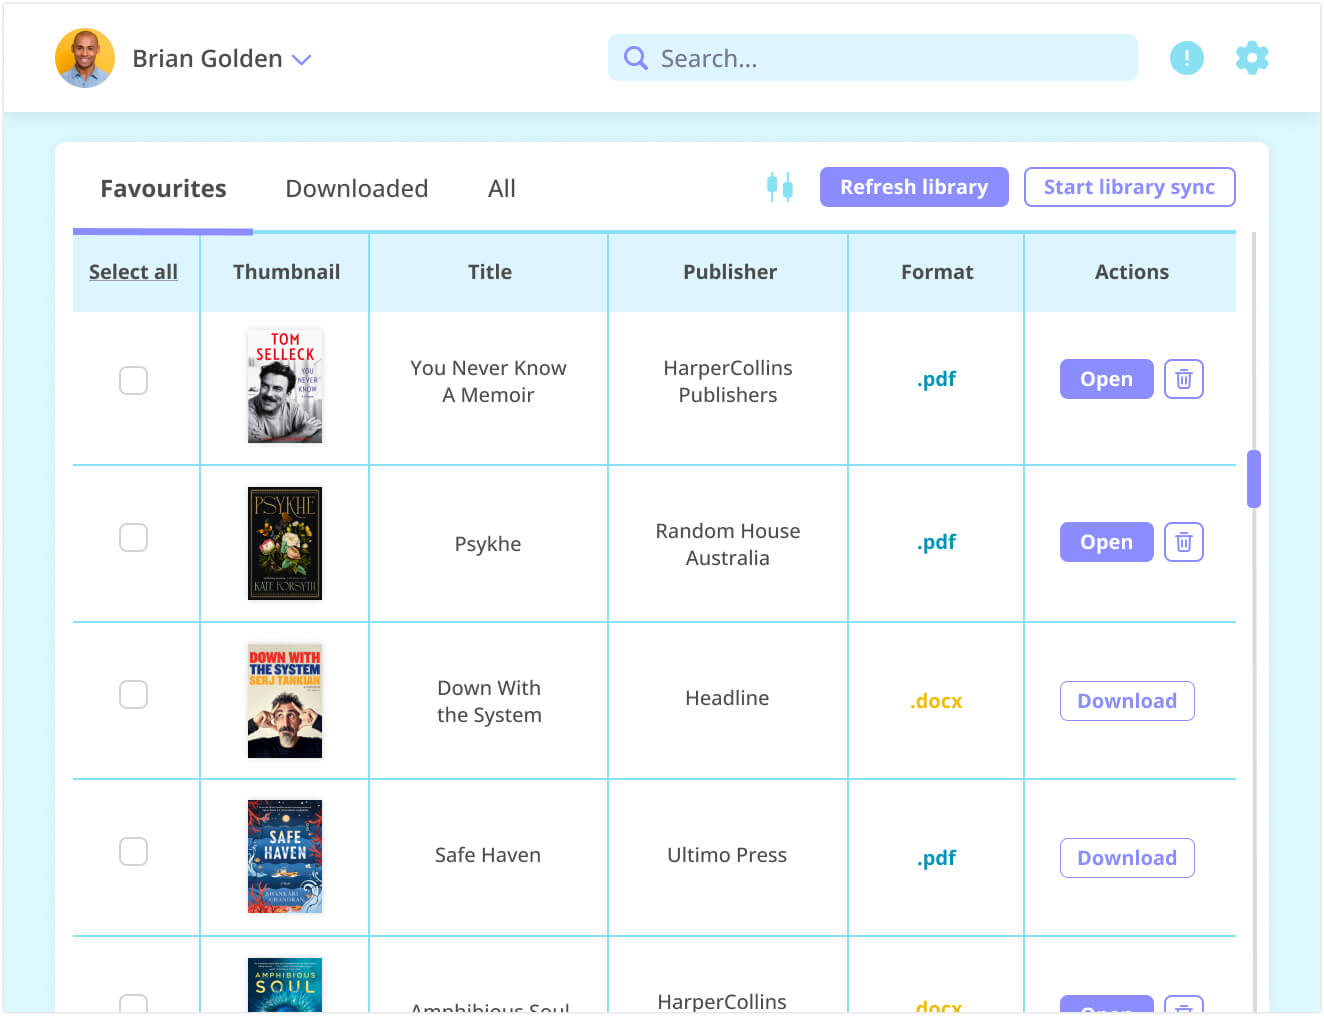Tick the Safe Haven row checkbox
This screenshot has height=1016, width=1324.
coord(133,851)
